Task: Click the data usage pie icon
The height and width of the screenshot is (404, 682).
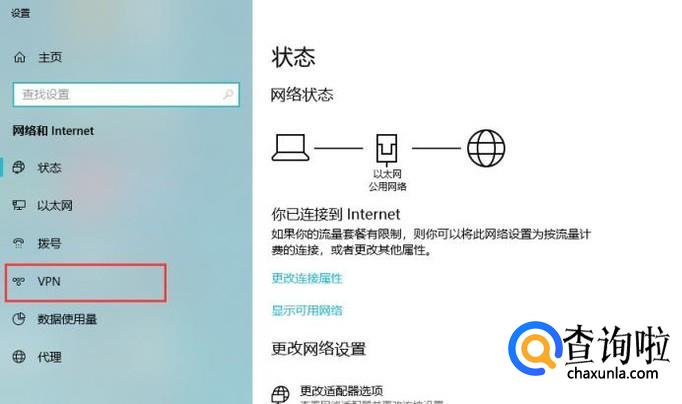Action: (x=19, y=319)
